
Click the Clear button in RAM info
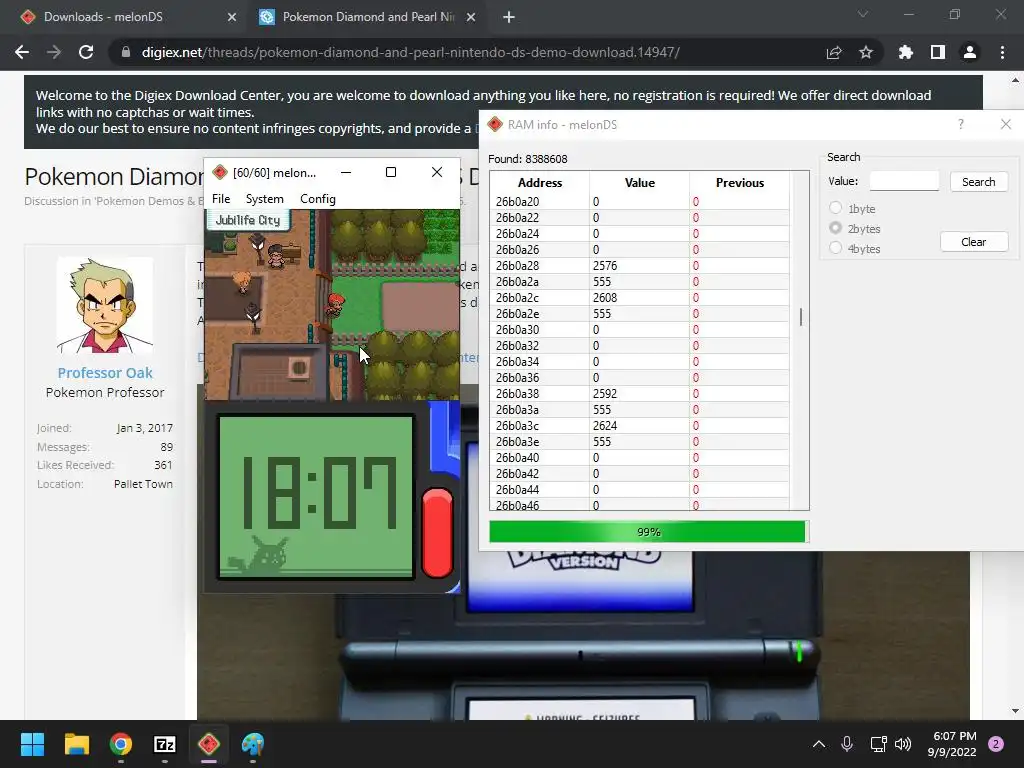click(x=974, y=242)
